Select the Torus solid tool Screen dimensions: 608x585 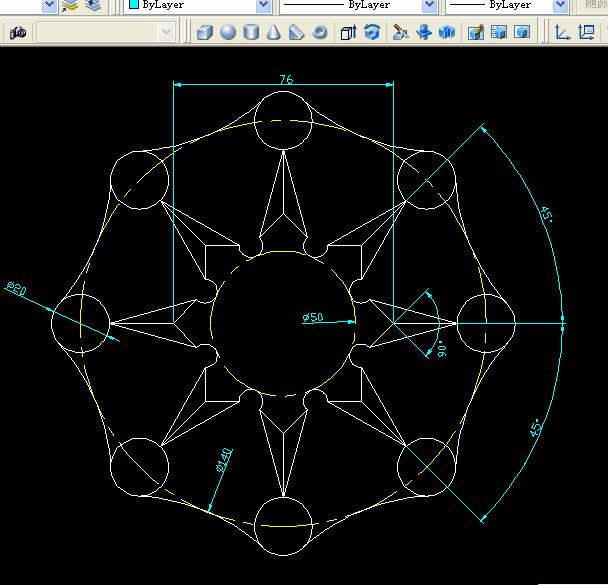tap(320, 32)
